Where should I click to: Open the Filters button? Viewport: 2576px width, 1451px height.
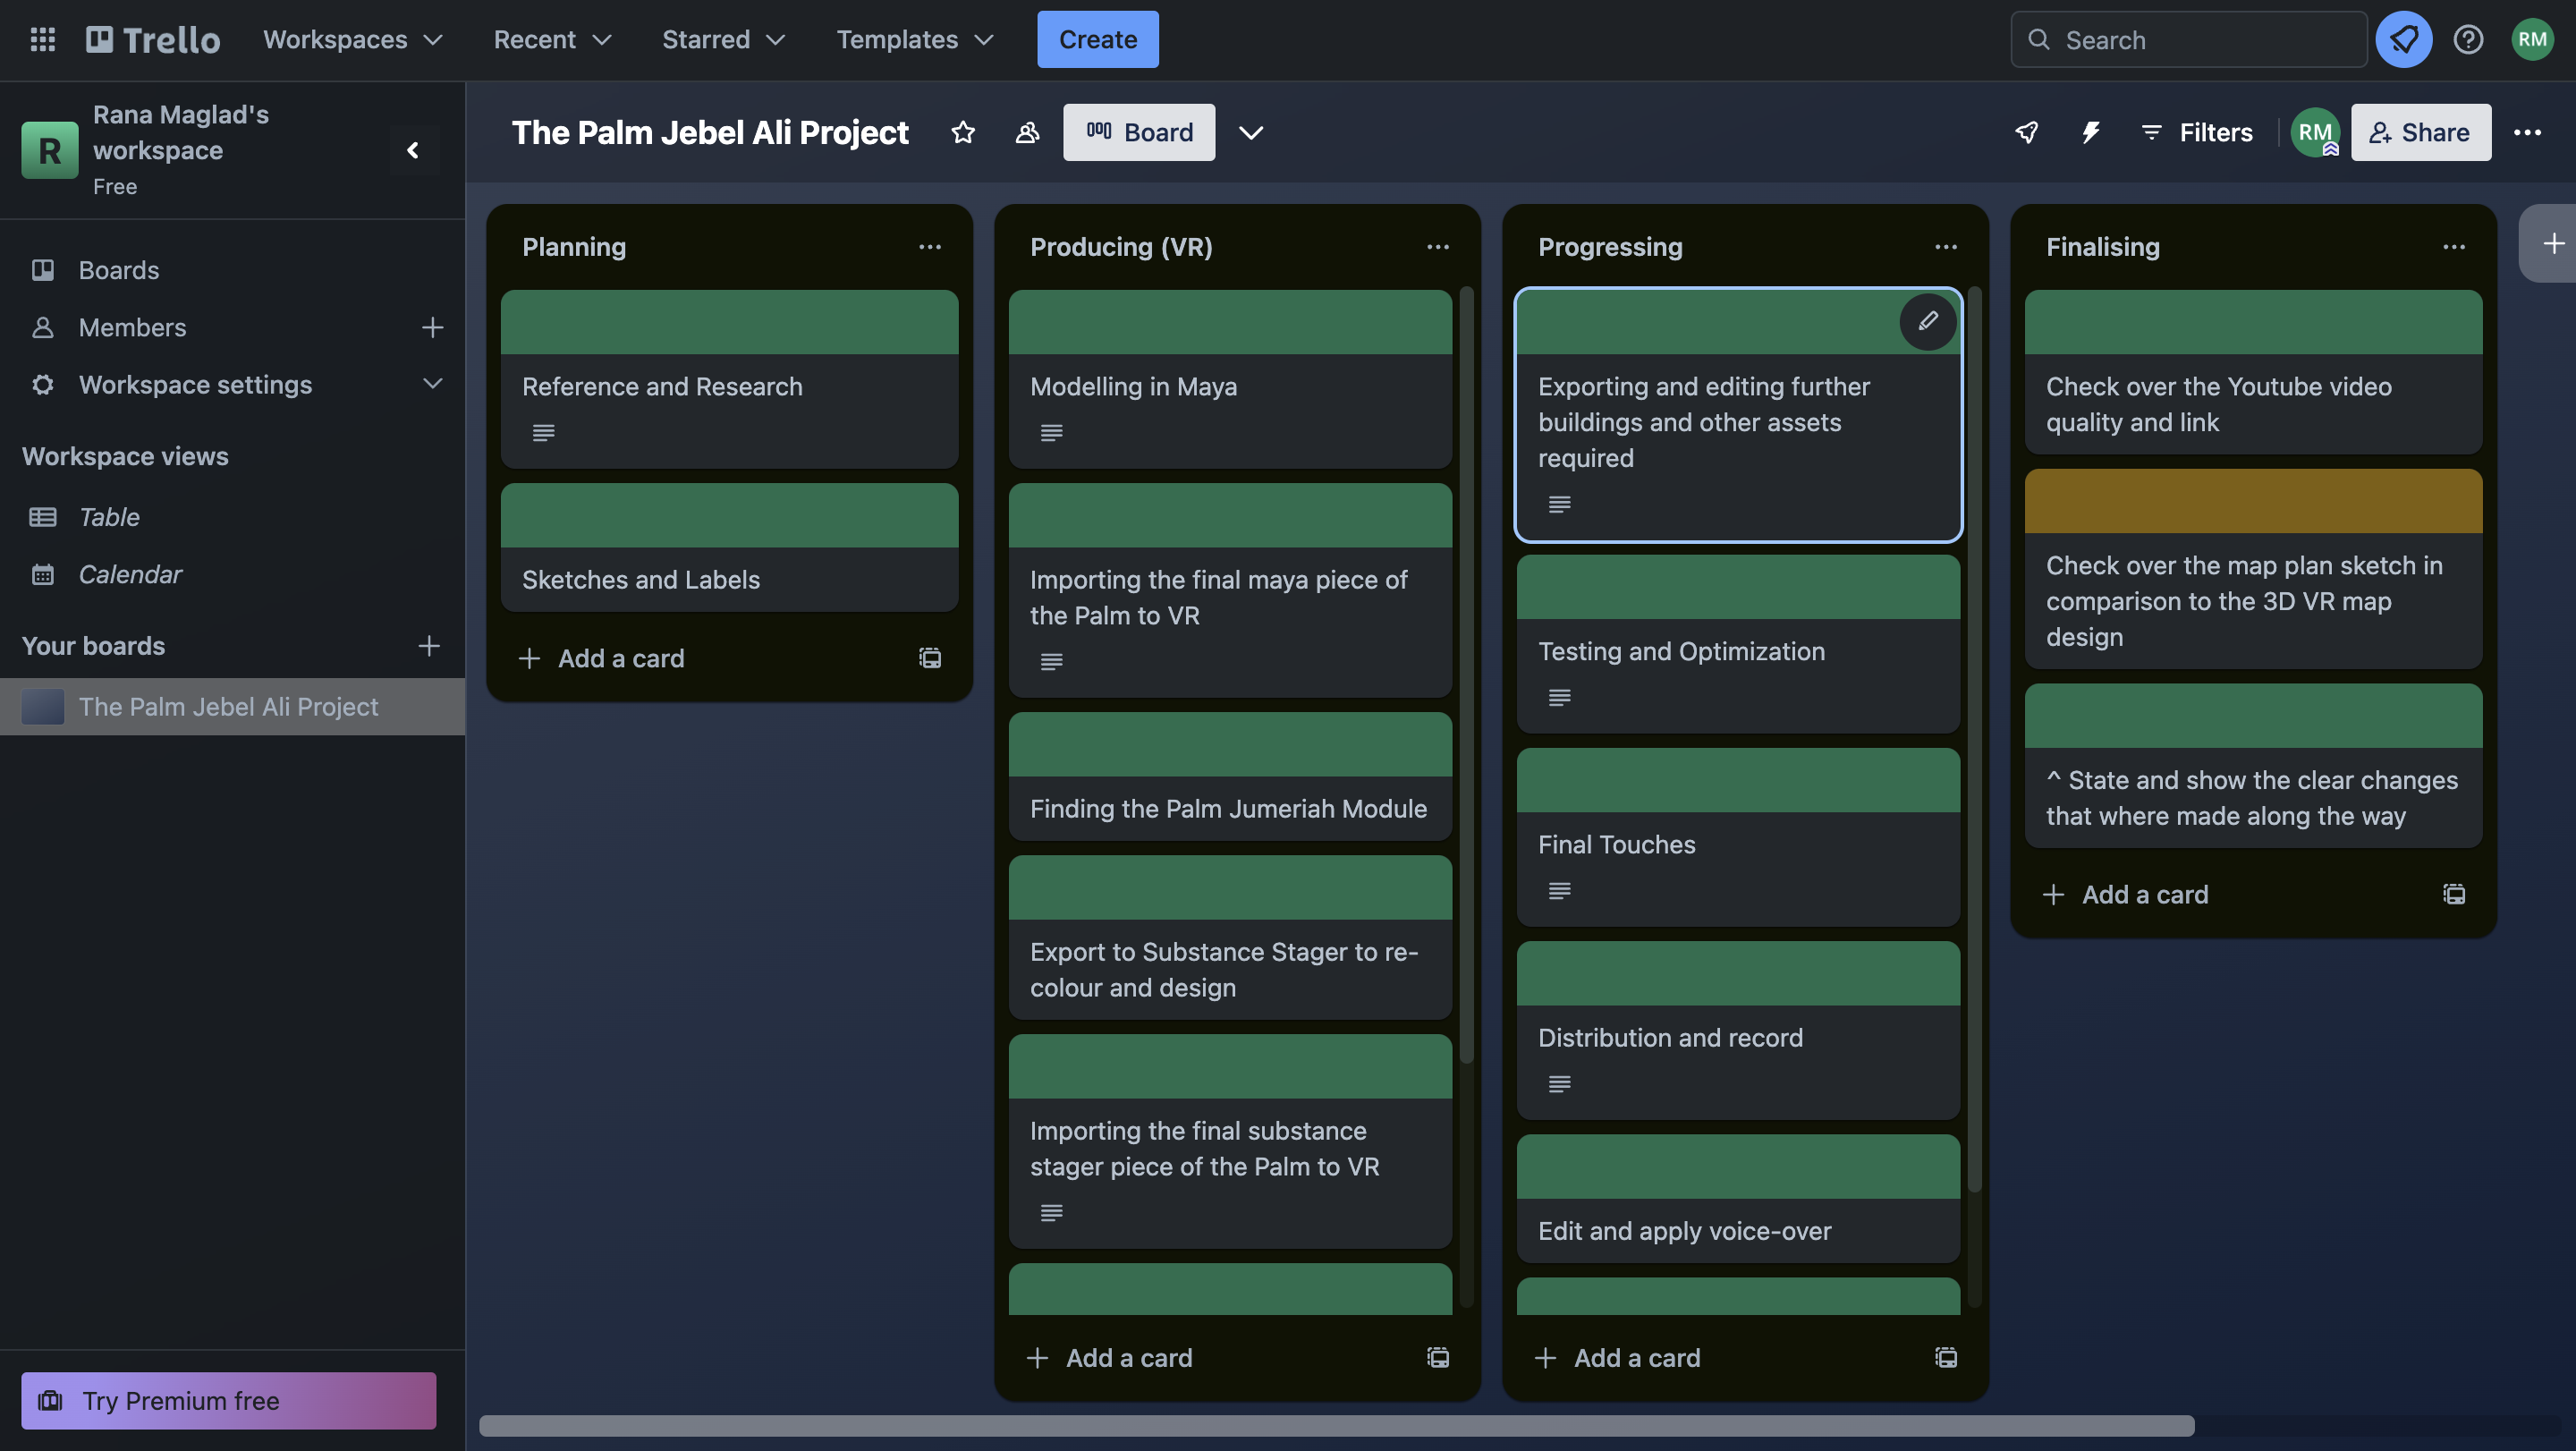[x=2196, y=132]
